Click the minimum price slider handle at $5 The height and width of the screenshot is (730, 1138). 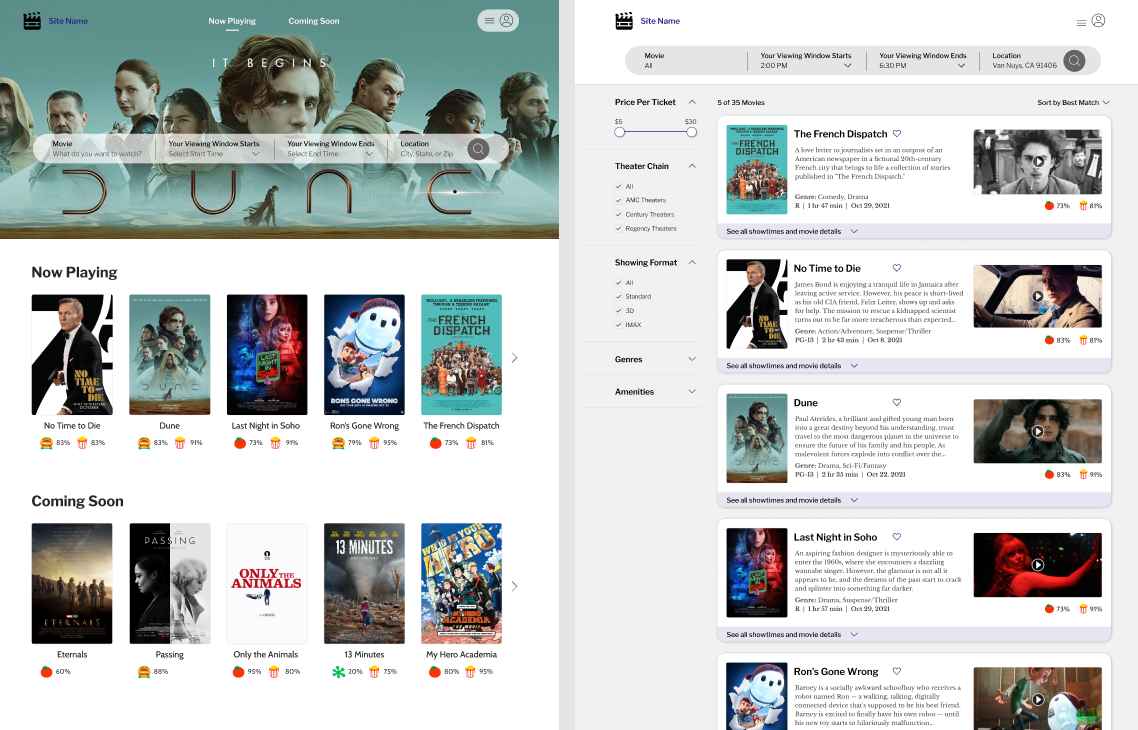pos(619,132)
